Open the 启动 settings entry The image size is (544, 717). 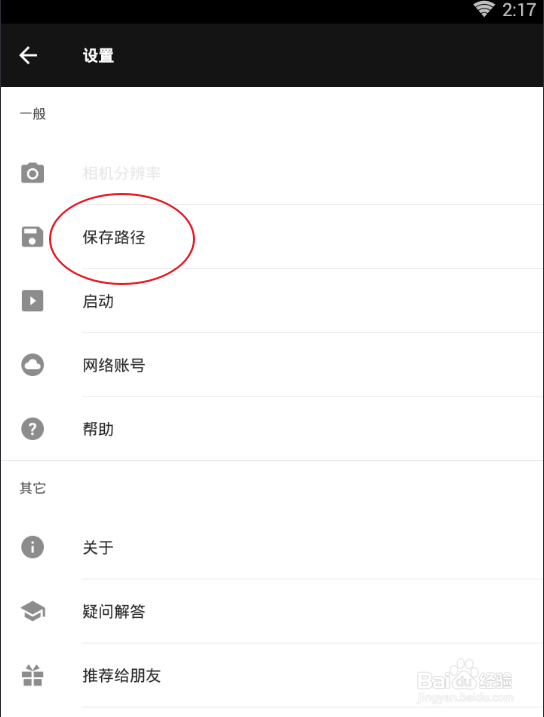272,301
